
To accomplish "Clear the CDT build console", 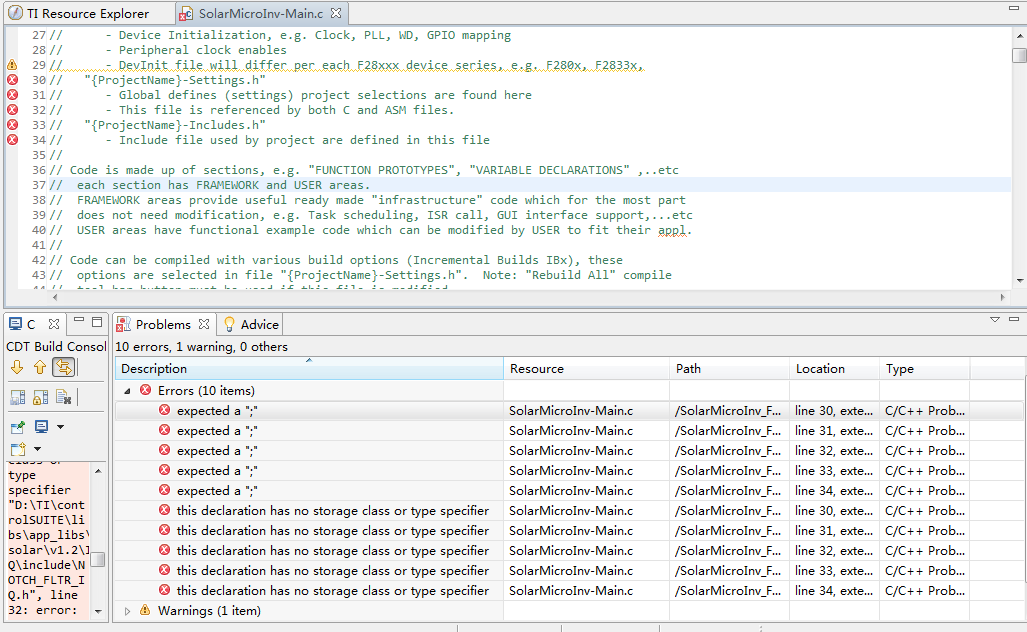I will point(63,398).
